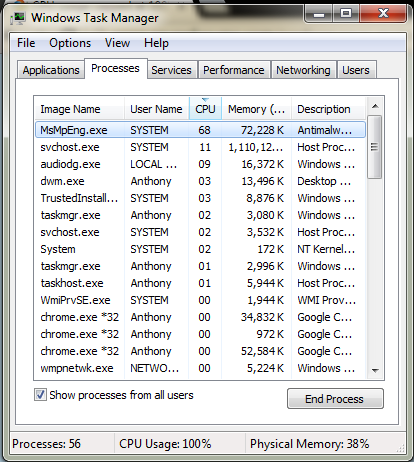Select chrome.exe *32 using 972 K
This screenshot has width=414, height=462.
pos(200,334)
